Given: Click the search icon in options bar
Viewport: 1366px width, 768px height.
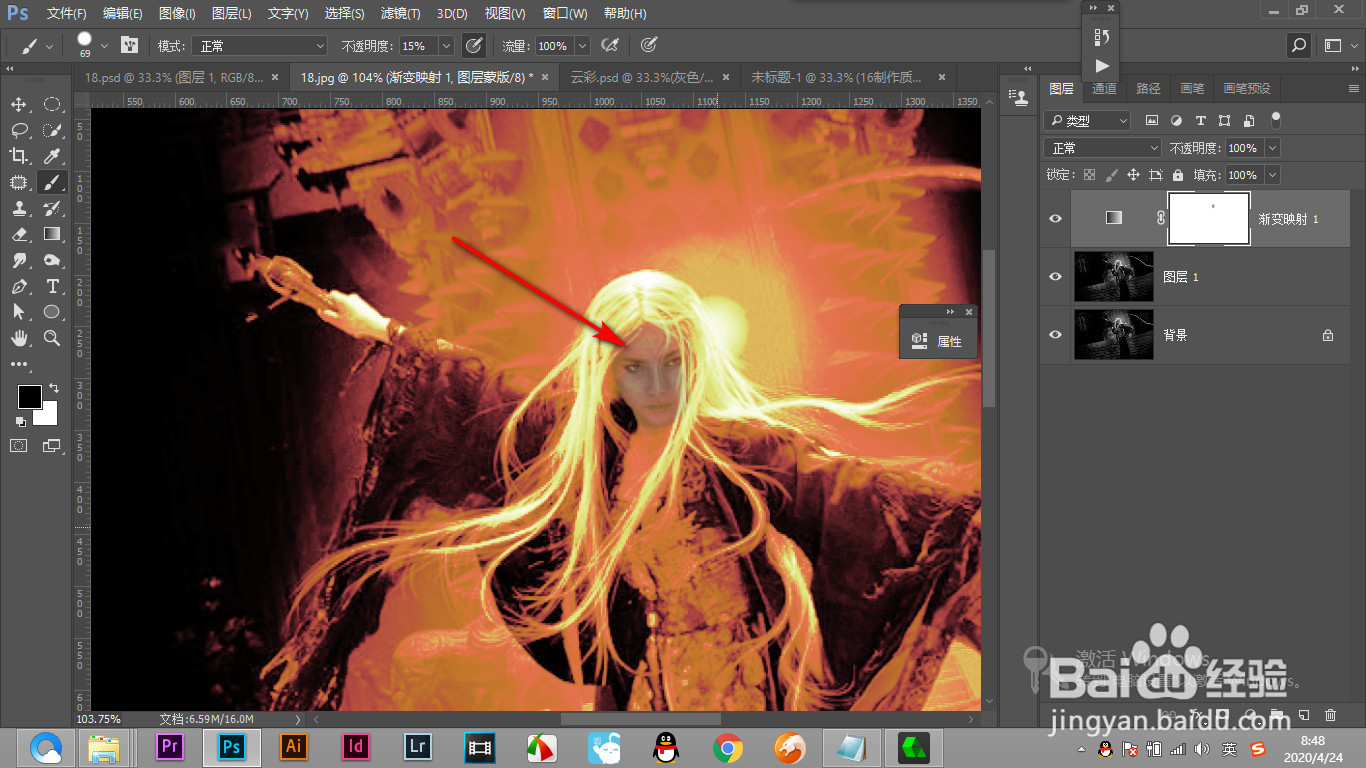Looking at the screenshot, I should point(1298,45).
